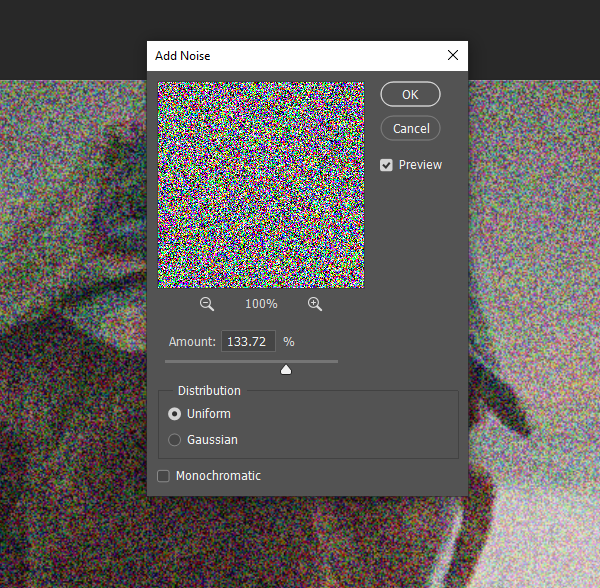Click the Distribution group label
This screenshot has height=588, width=600.
click(x=209, y=391)
